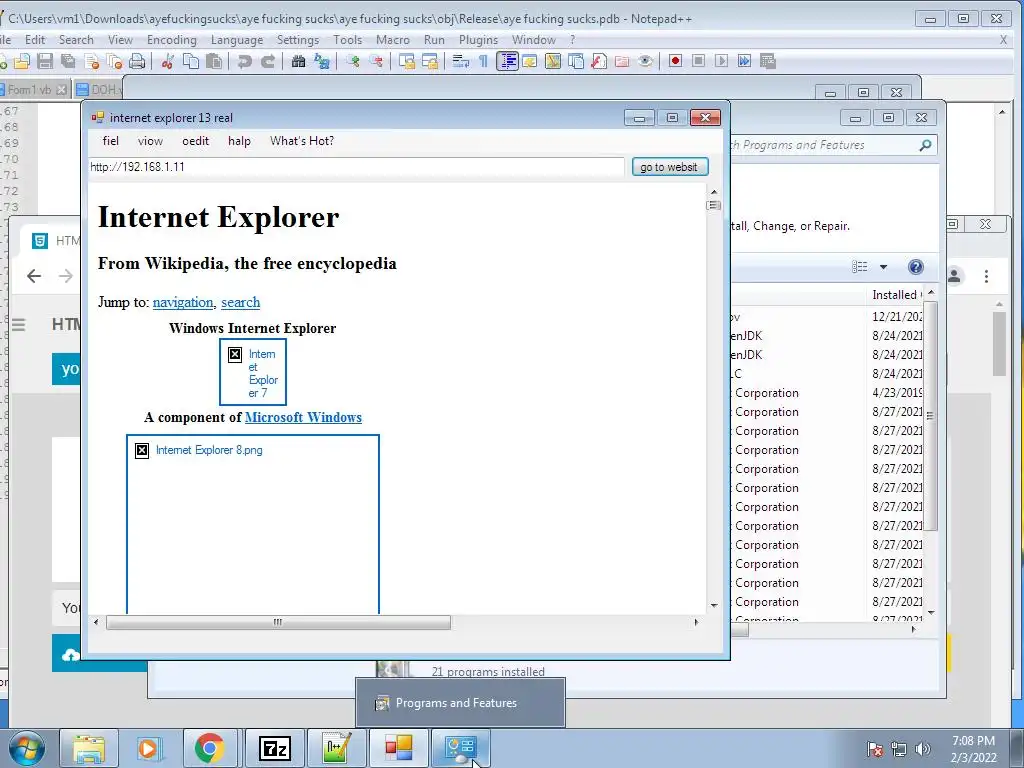Viewport: 1024px width, 768px height.
Task: Select the row dated 4/23/2019 in programs list
Action: coord(828,392)
